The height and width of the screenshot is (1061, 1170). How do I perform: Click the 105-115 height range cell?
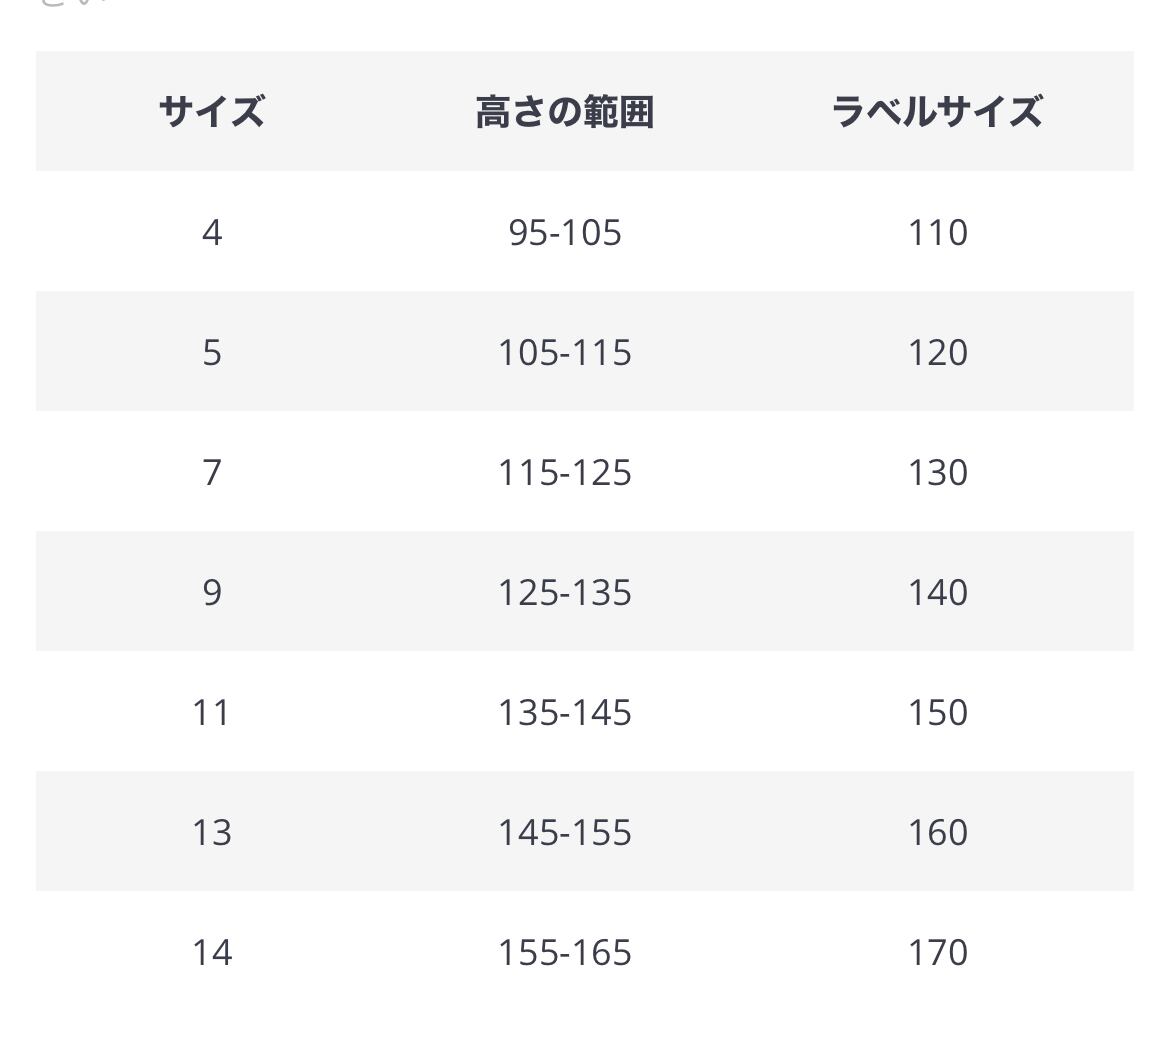(x=565, y=352)
